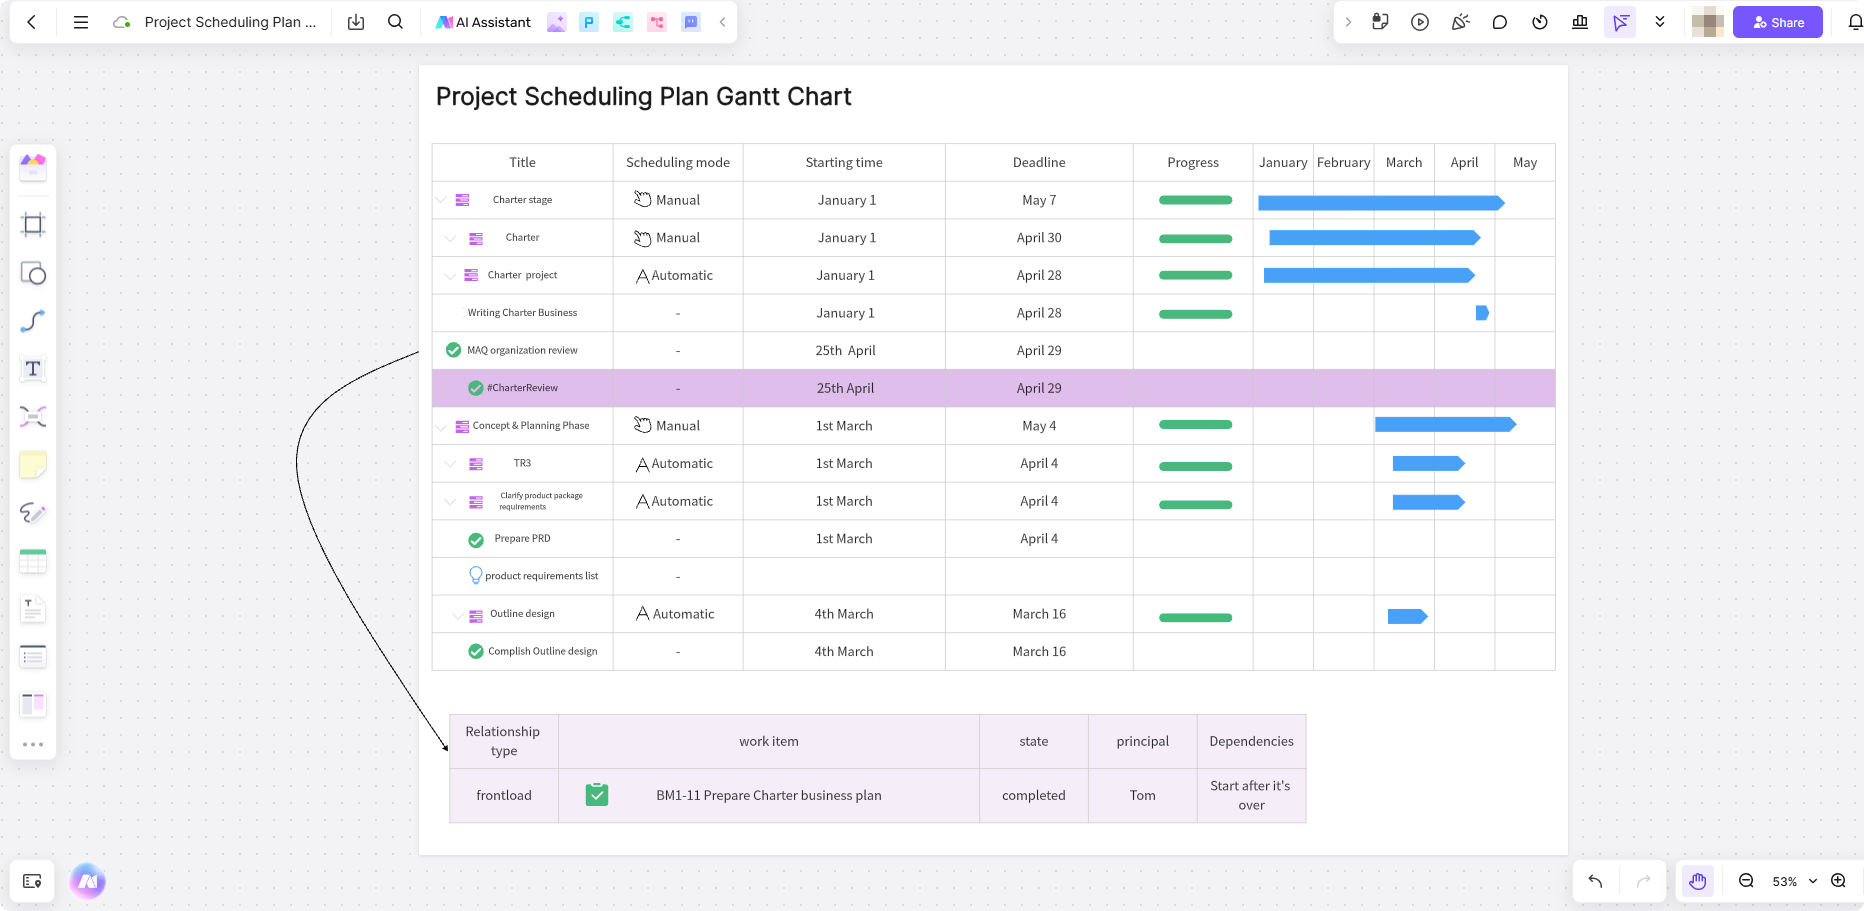
Task: Select the Shapes tool
Action: [x=33, y=273]
